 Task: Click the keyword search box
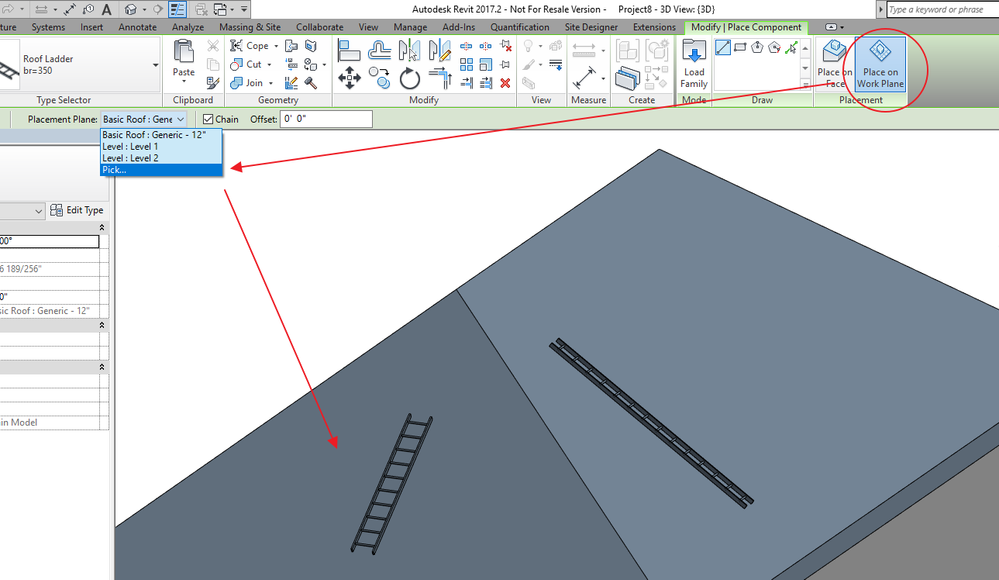click(942, 10)
